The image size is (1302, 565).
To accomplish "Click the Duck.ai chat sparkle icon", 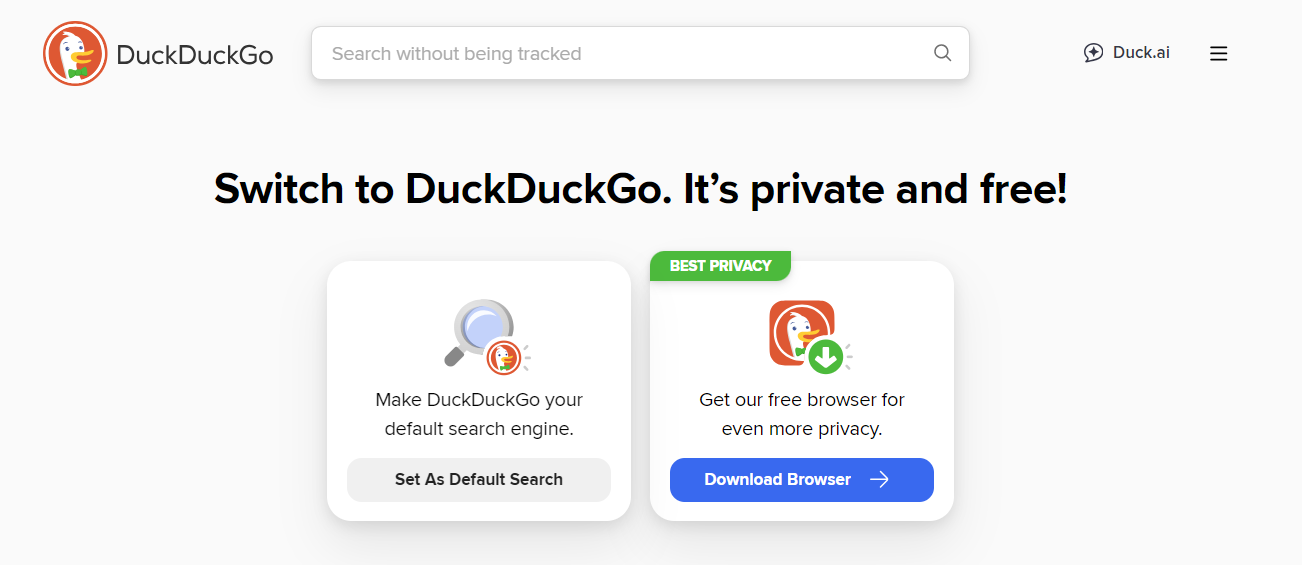I will (1093, 53).
